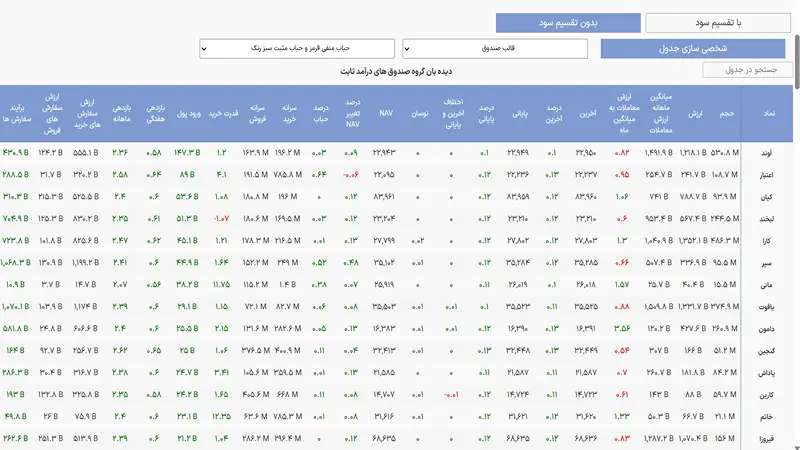
Task: Click the red trade ratio value in یاقوت row
Action: coord(622,306)
